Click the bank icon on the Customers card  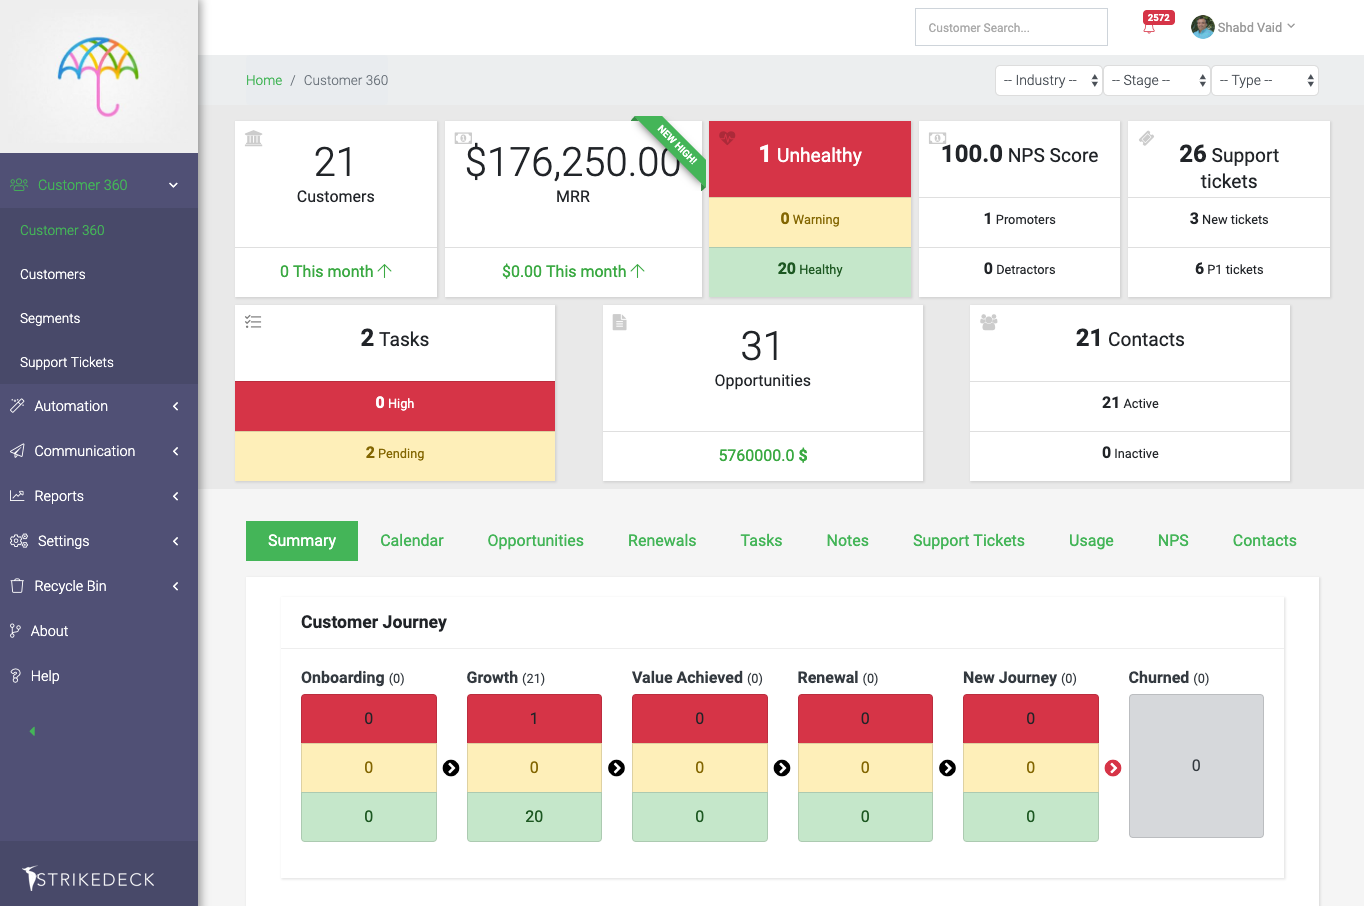pyautogui.click(x=254, y=138)
